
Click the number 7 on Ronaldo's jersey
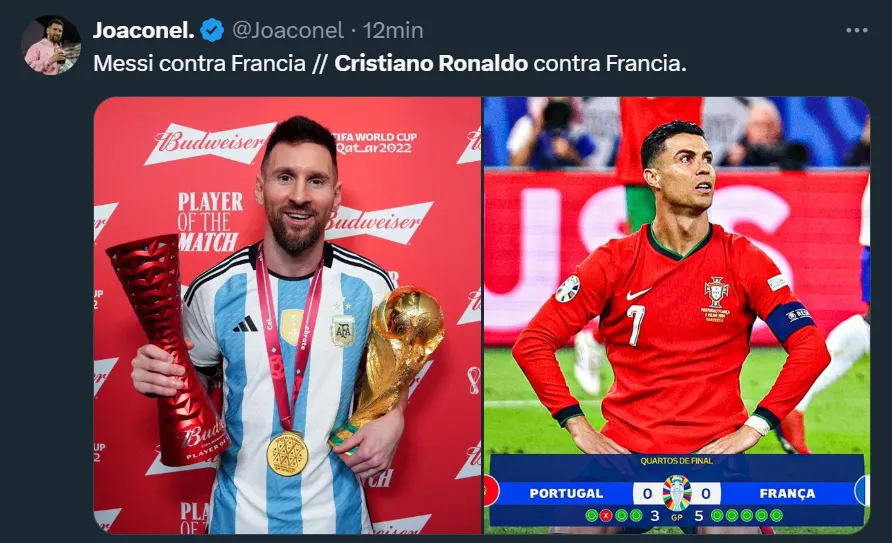point(635,325)
